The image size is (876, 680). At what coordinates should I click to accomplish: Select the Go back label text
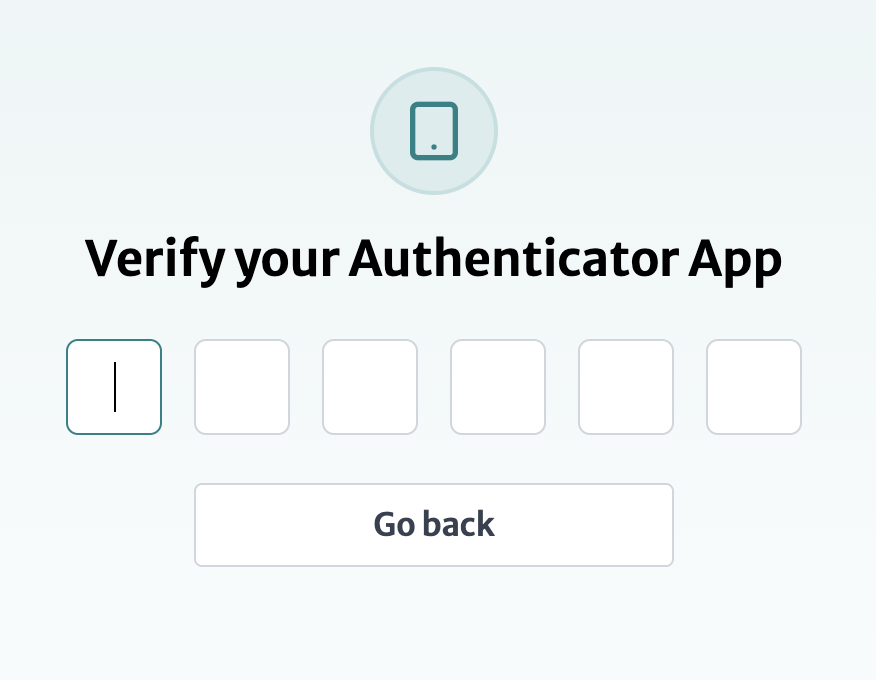point(433,524)
